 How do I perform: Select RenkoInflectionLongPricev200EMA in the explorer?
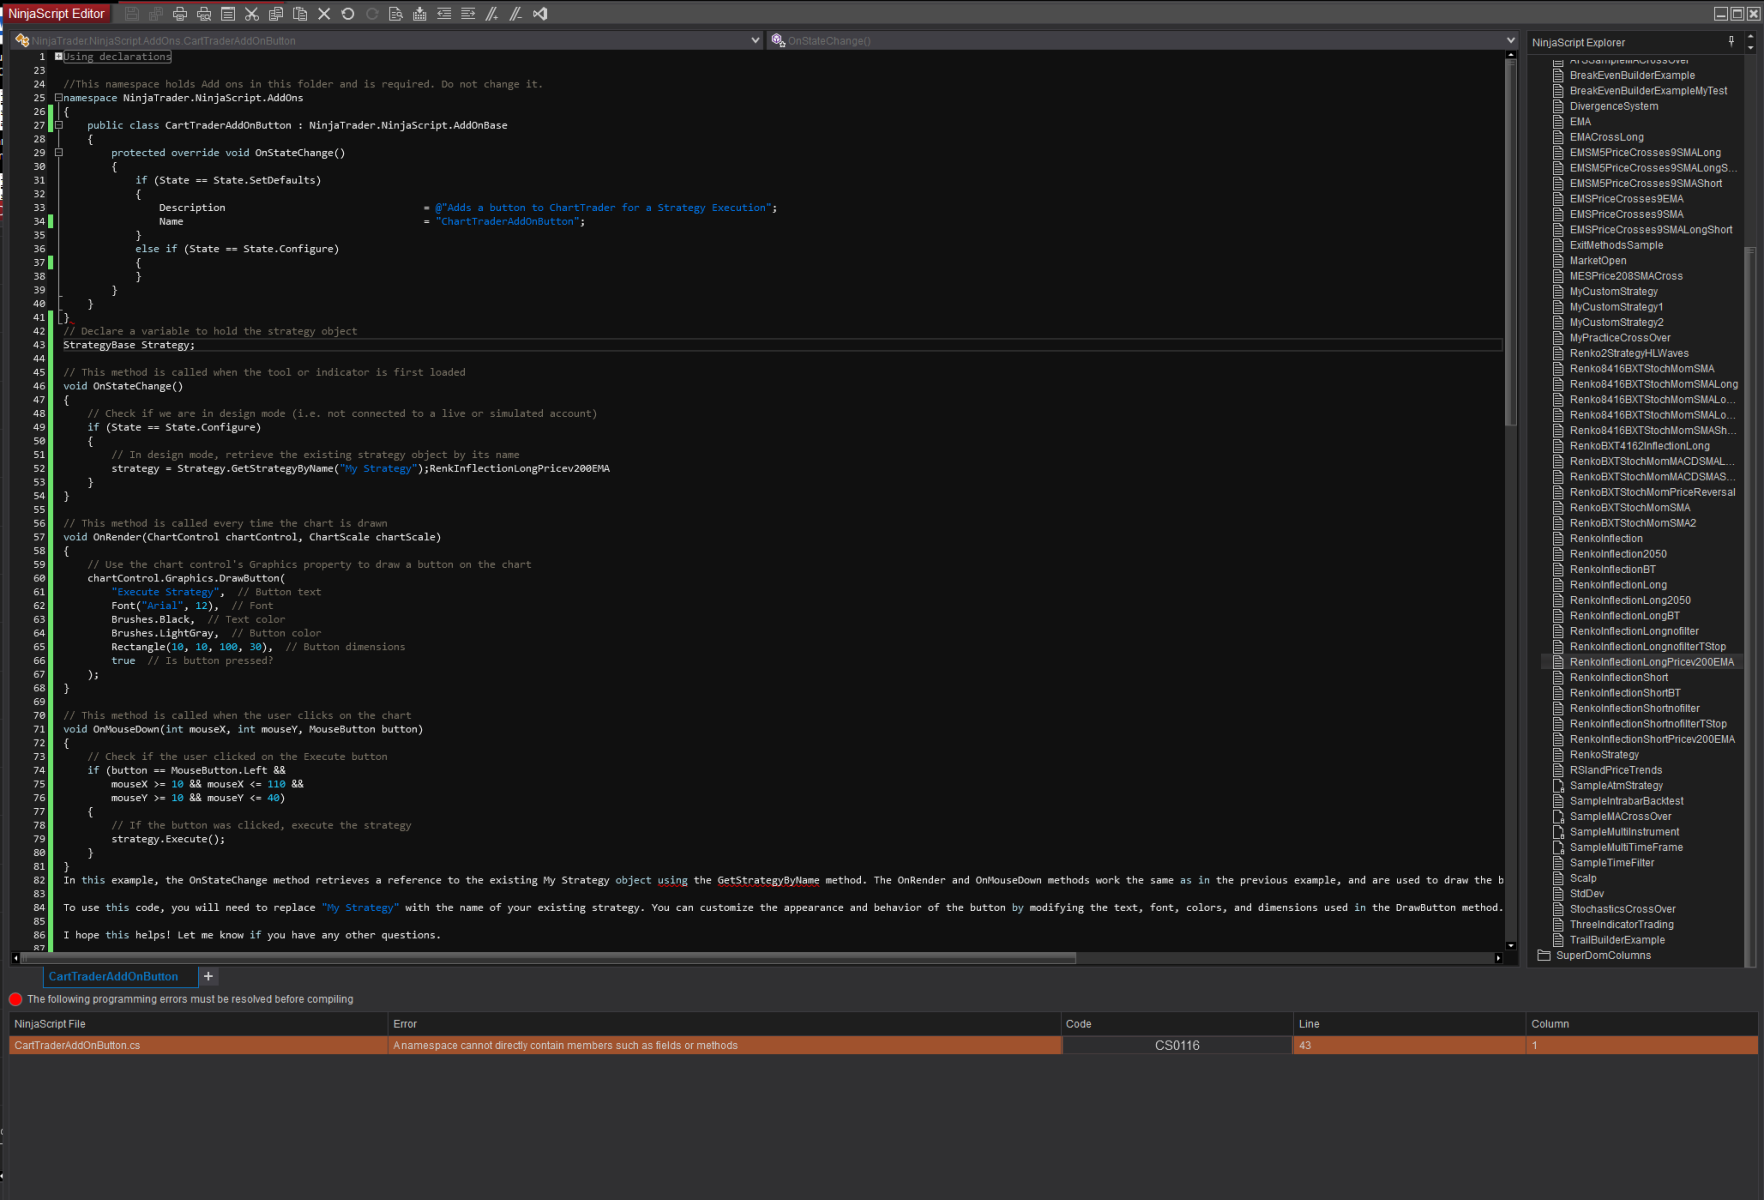(x=1650, y=661)
